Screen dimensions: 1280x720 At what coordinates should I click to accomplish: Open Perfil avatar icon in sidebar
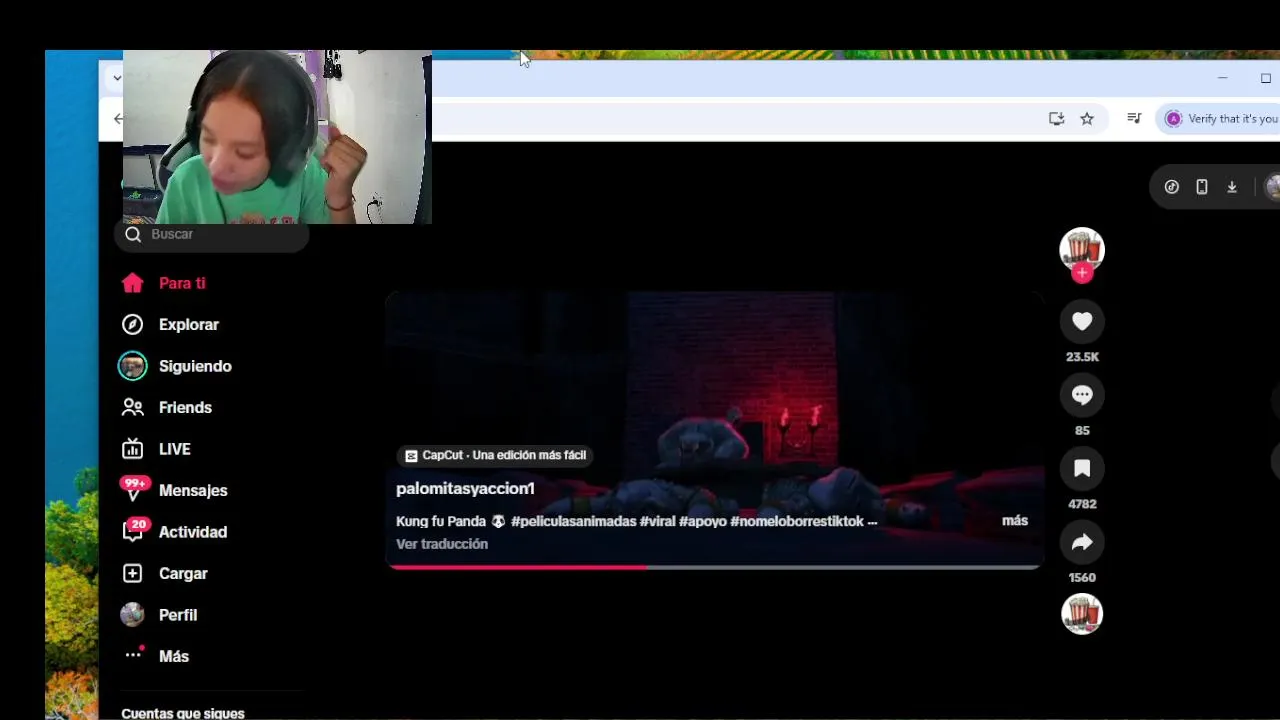click(133, 615)
